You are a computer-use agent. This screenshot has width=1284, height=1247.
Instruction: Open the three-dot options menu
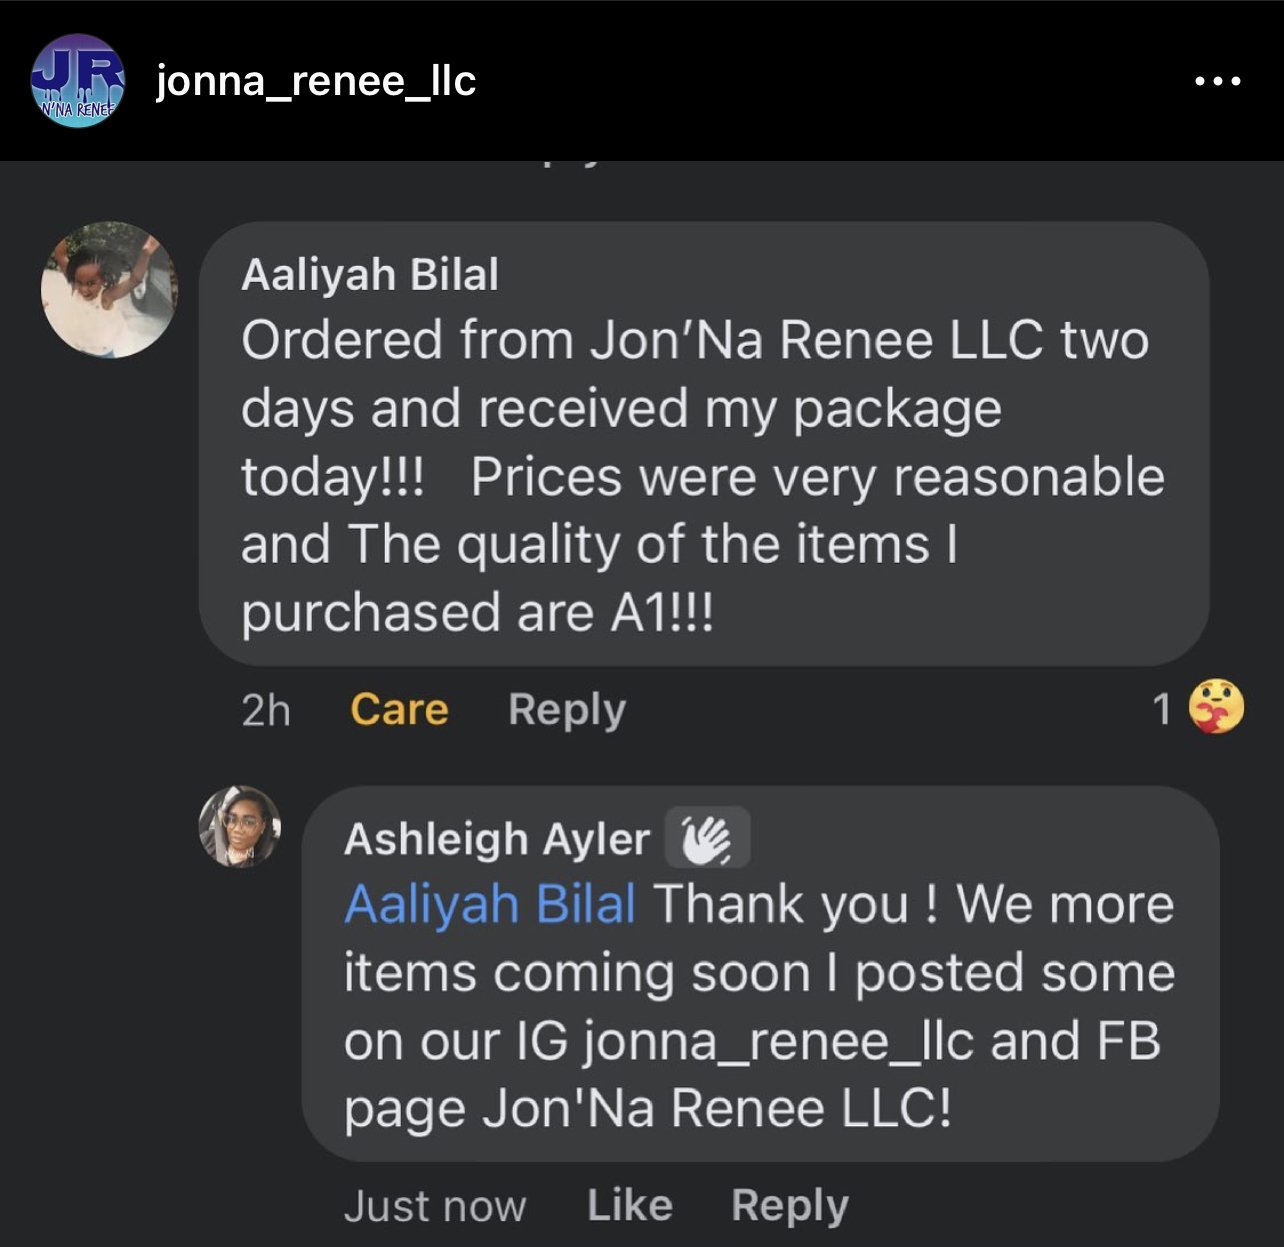coord(1218,81)
